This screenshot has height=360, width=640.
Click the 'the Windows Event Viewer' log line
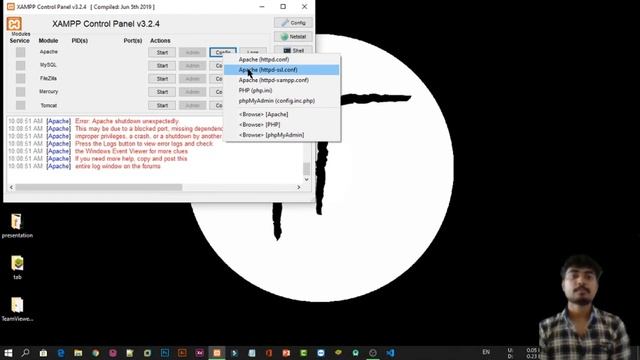131,151
